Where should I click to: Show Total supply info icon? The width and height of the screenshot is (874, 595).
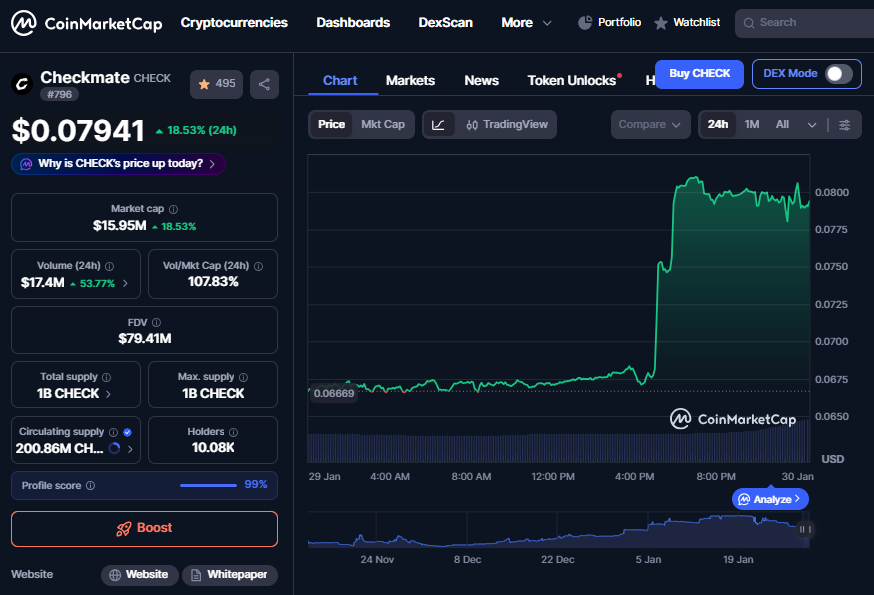(106, 377)
